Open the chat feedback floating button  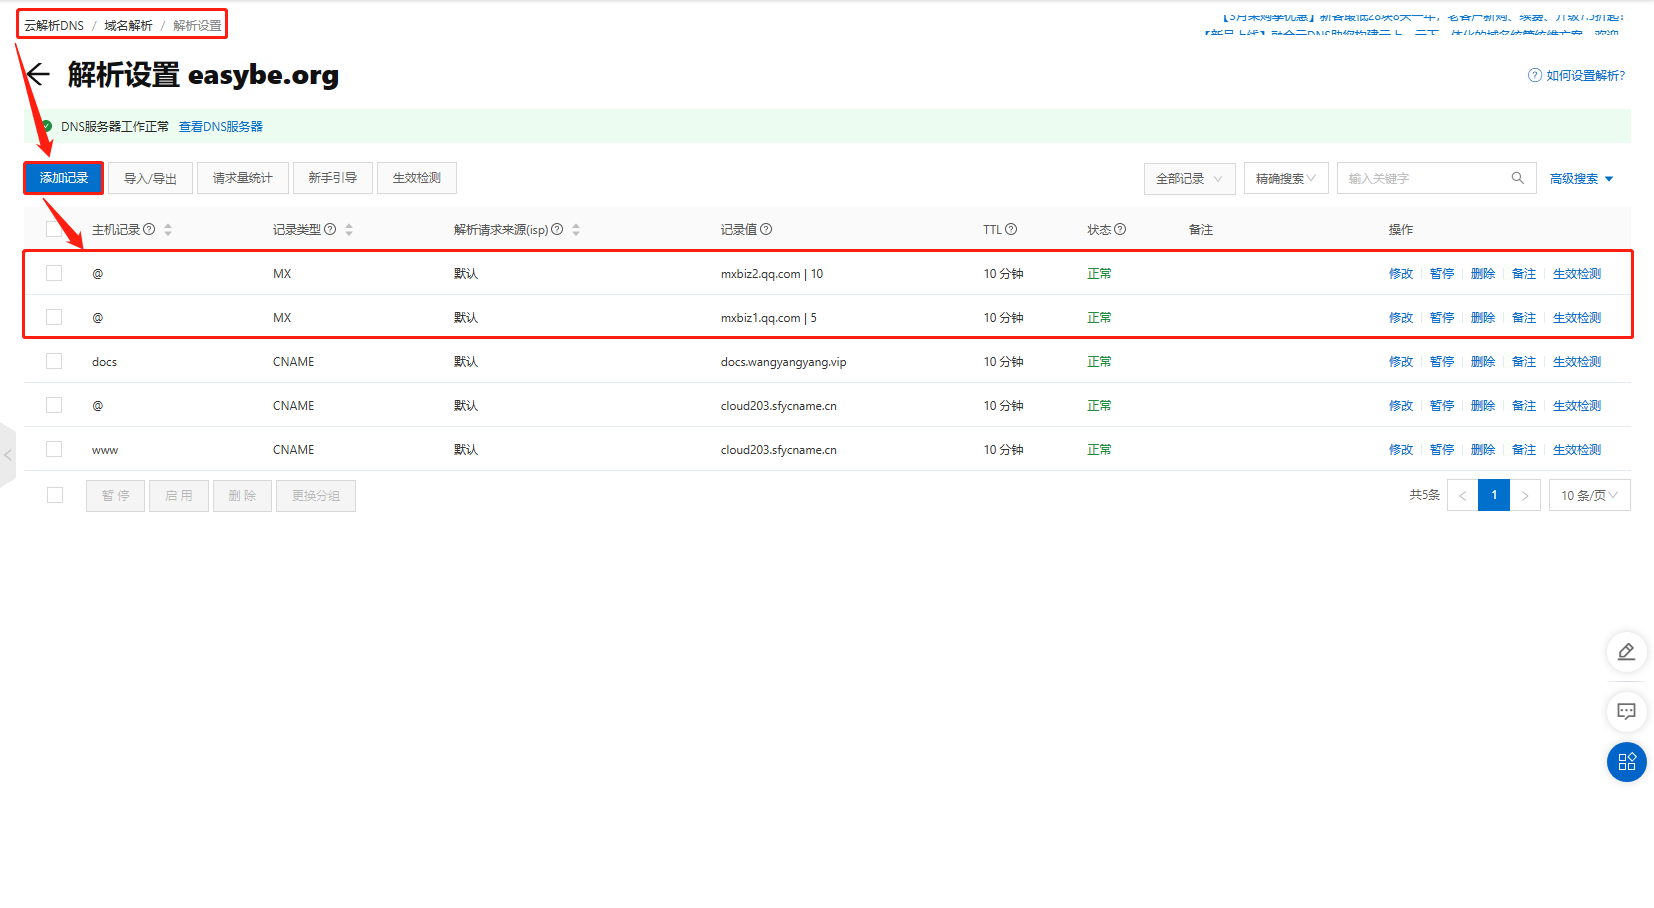(x=1626, y=711)
